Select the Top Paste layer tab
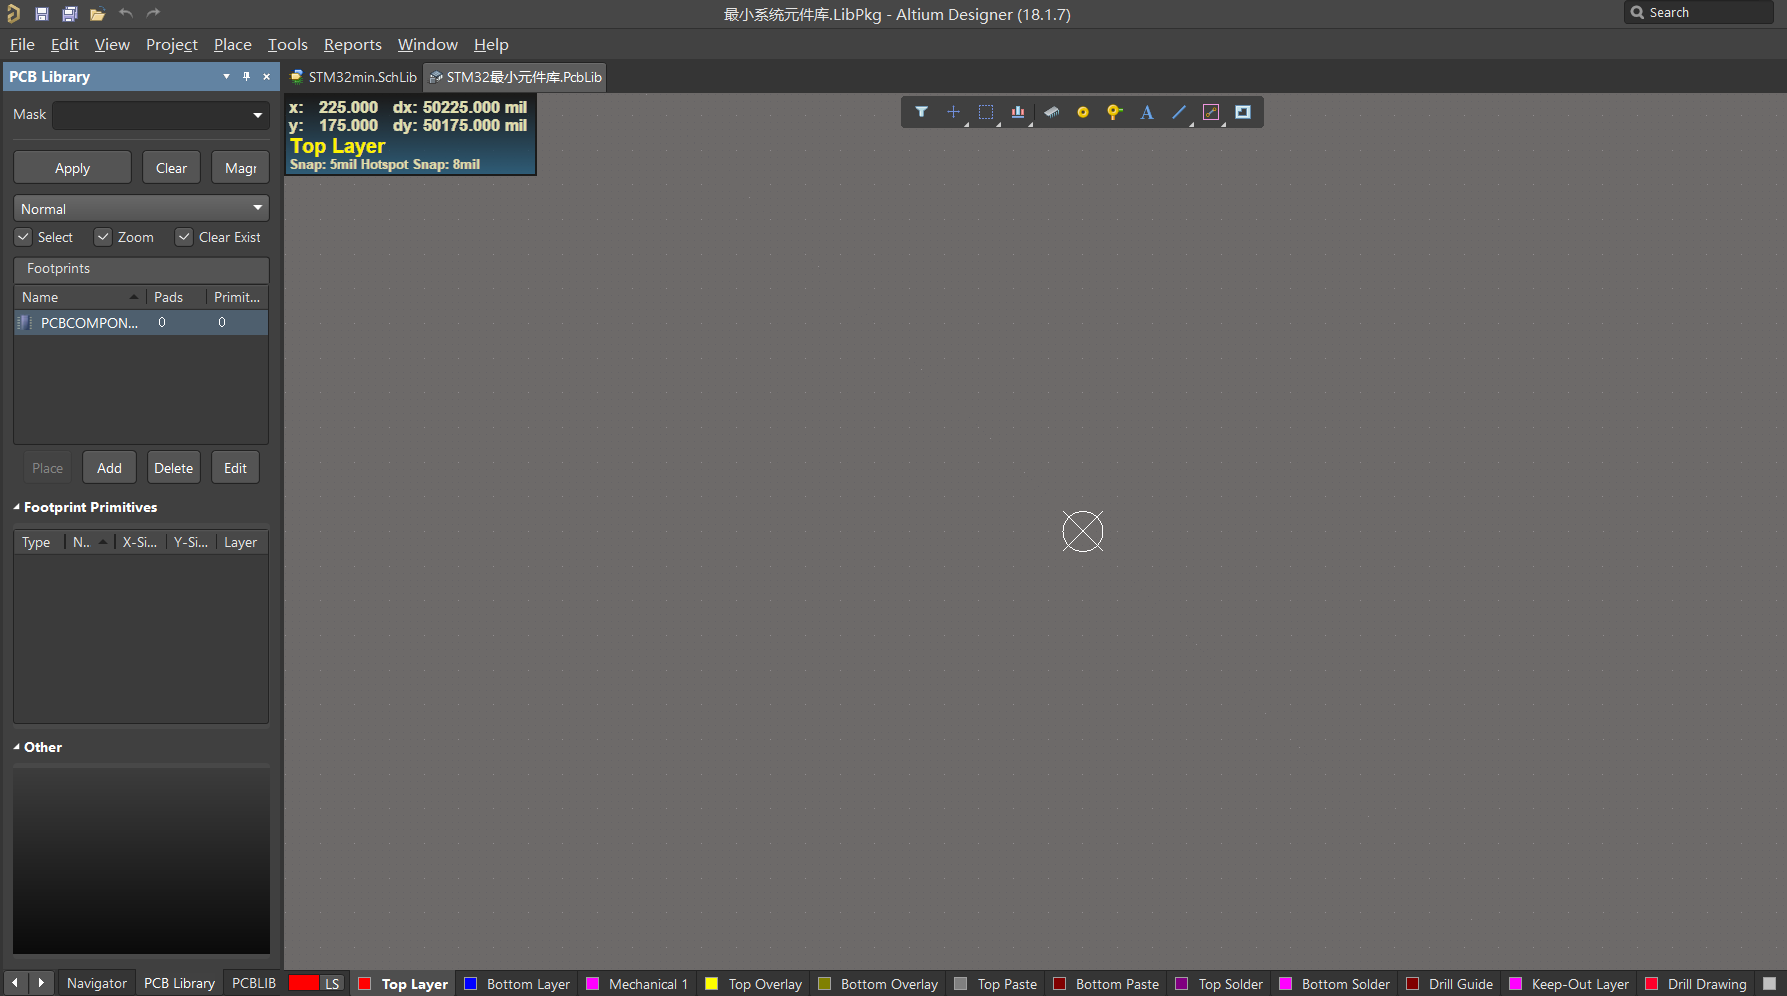1787x996 pixels. point(997,983)
